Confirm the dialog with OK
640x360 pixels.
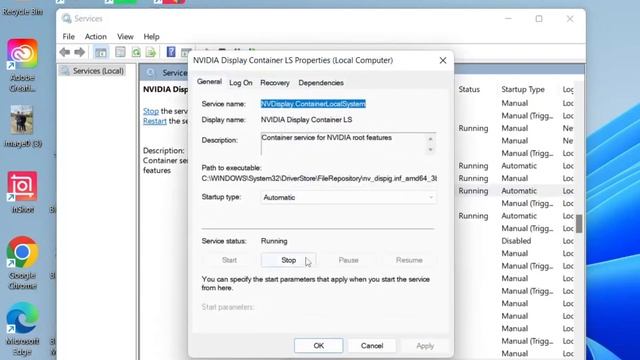coord(318,346)
